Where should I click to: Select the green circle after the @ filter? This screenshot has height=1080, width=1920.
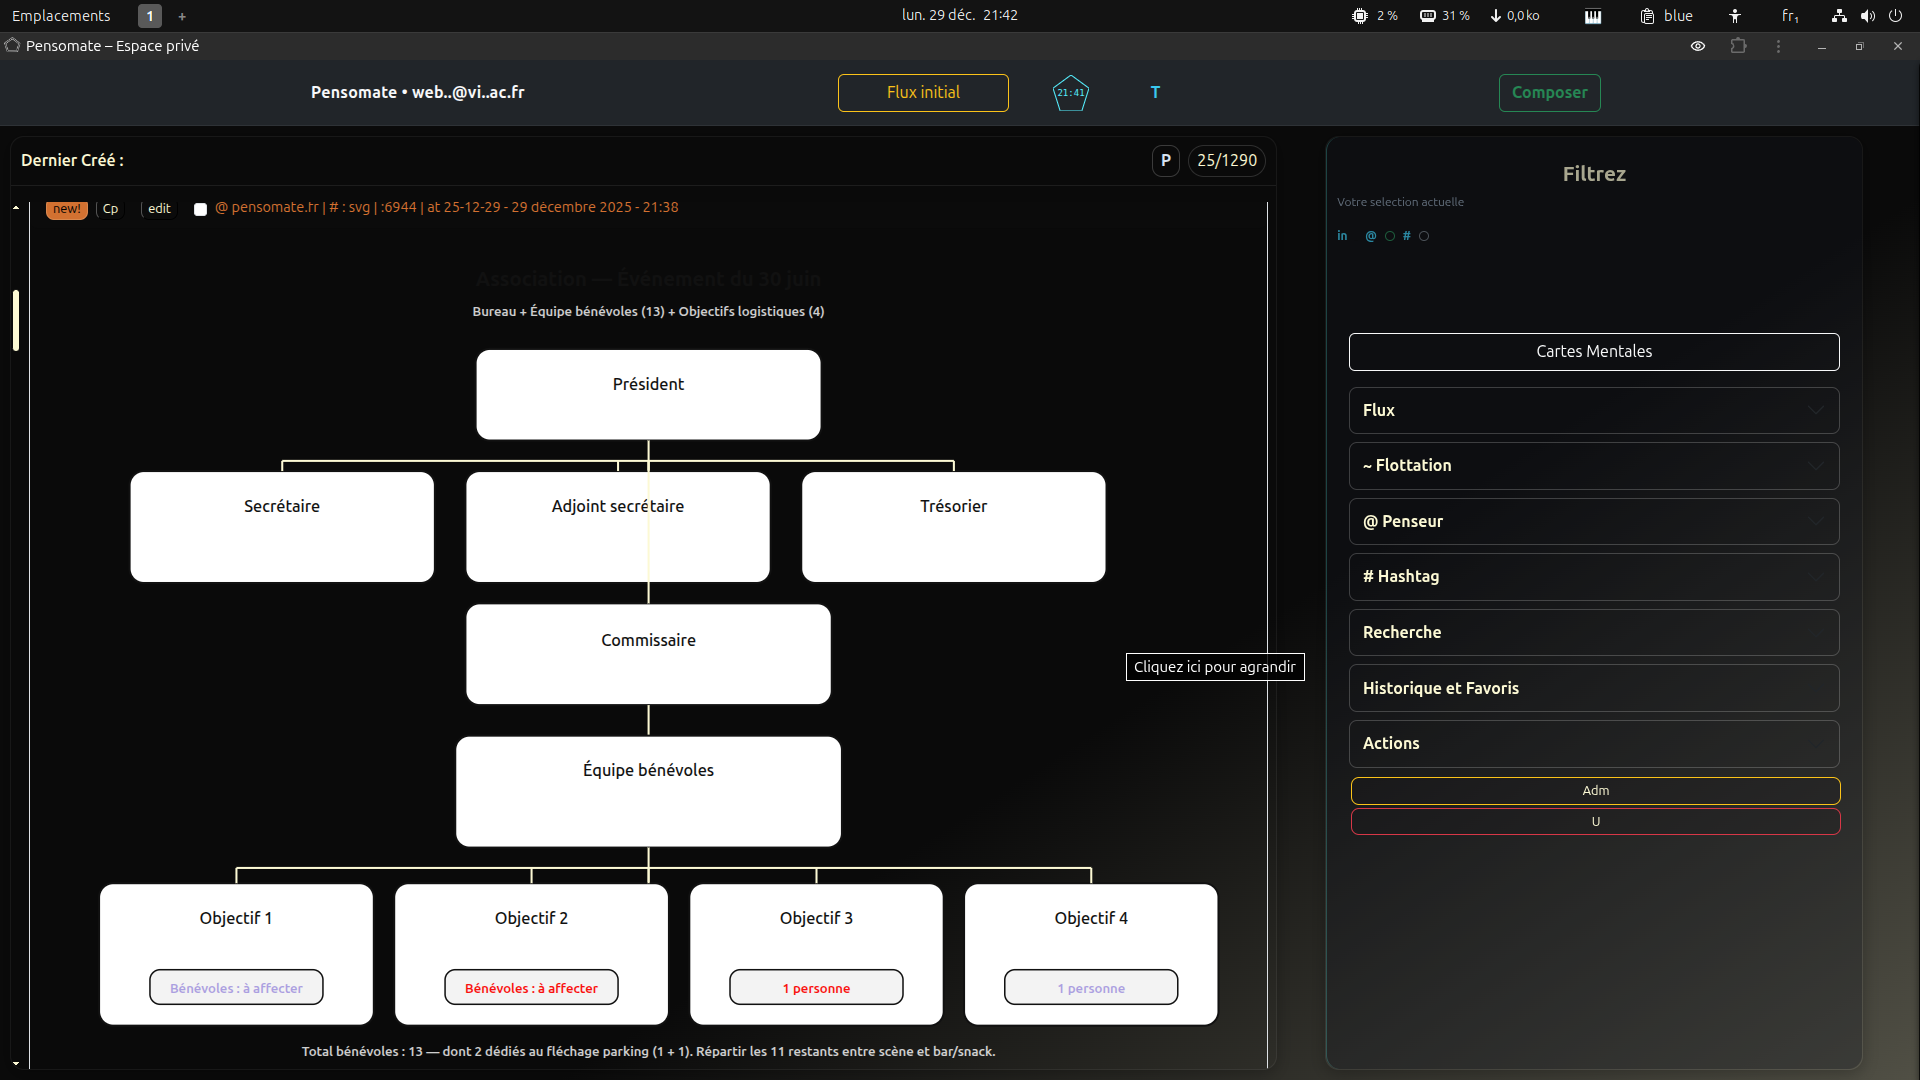pyautogui.click(x=1390, y=237)
